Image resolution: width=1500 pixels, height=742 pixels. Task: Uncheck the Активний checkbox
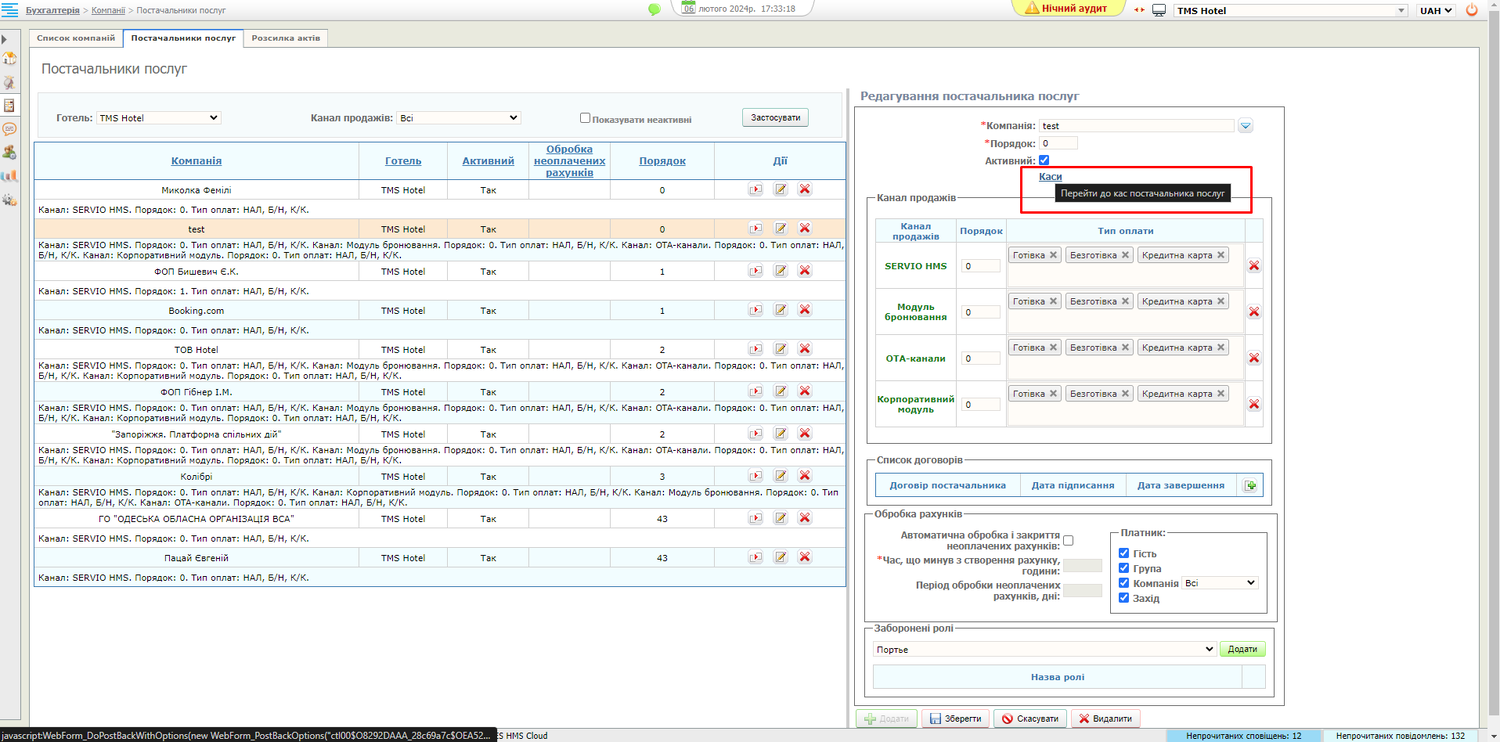pyautogui.click(x=1044, y=160)
